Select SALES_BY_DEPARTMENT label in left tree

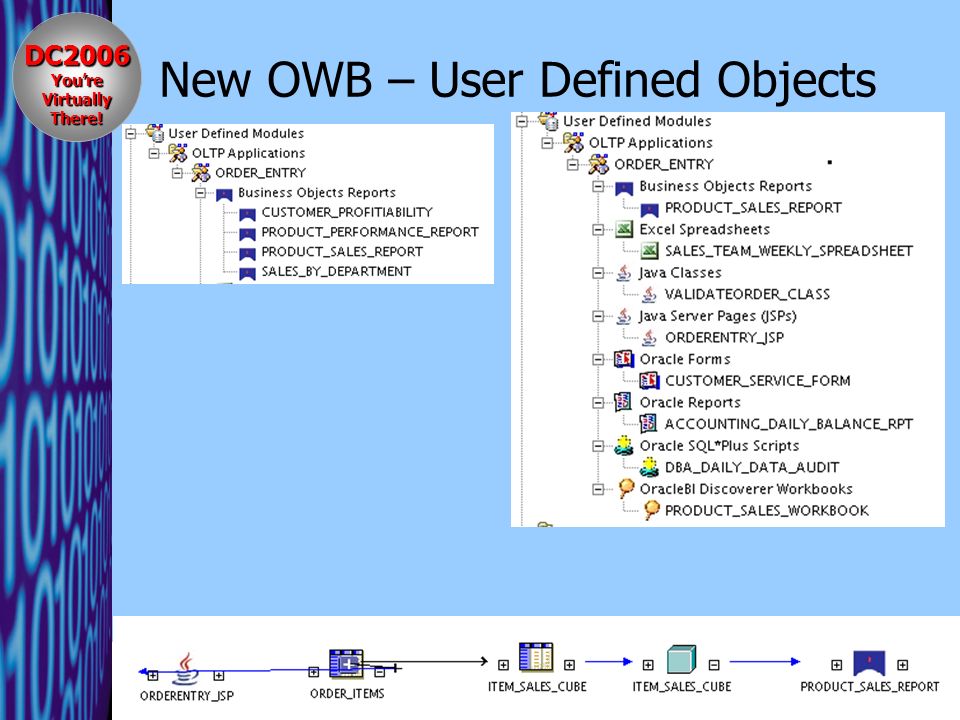336,271
